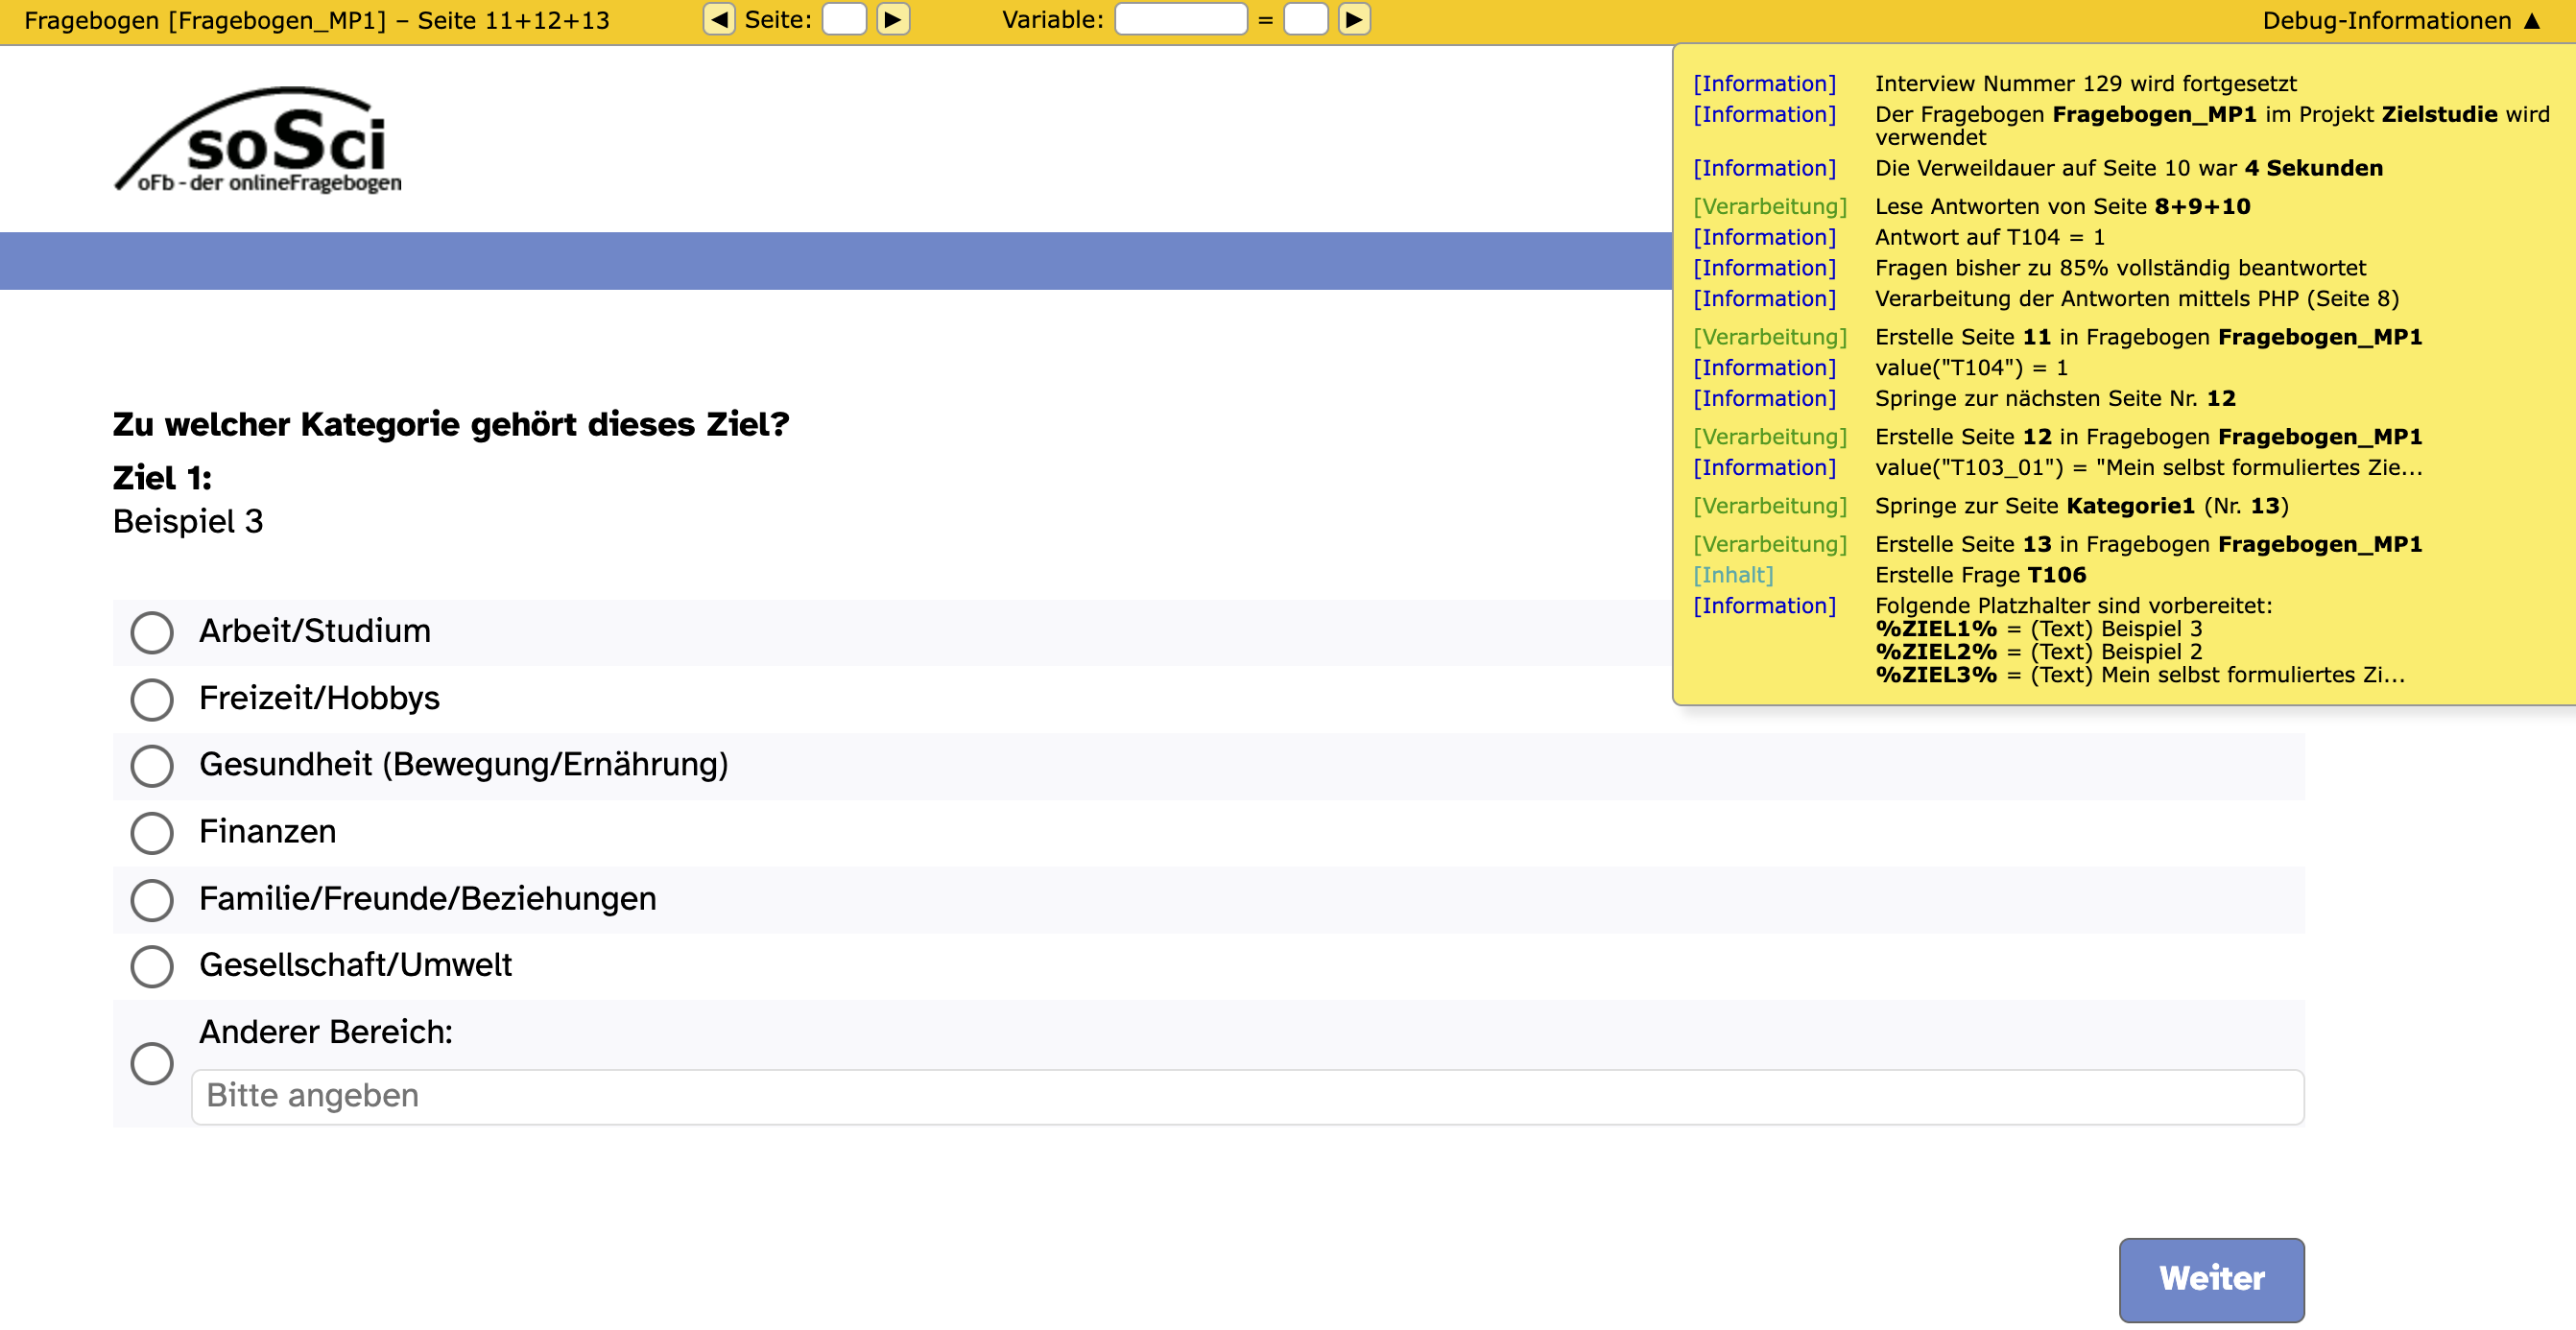Focus the Variable name input
This screenshot has width=2576, height=1330.
click(x=1180, y=19)
